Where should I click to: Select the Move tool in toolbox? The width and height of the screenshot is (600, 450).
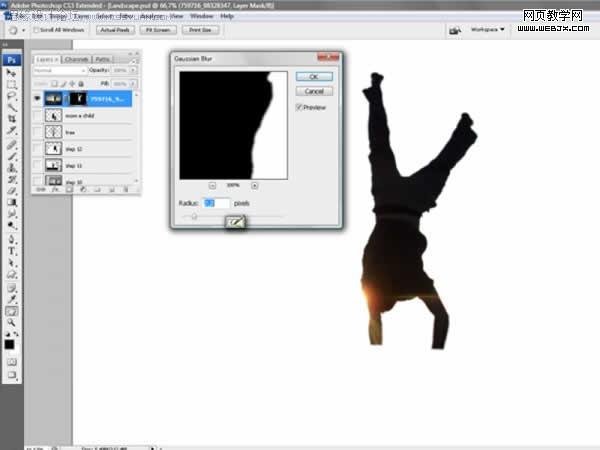11,73
